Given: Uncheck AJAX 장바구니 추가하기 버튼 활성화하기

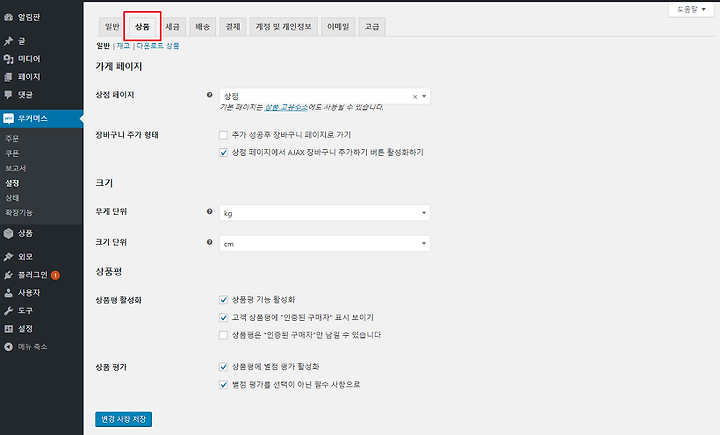Looking at the screenshot, I should coord(224,153).
